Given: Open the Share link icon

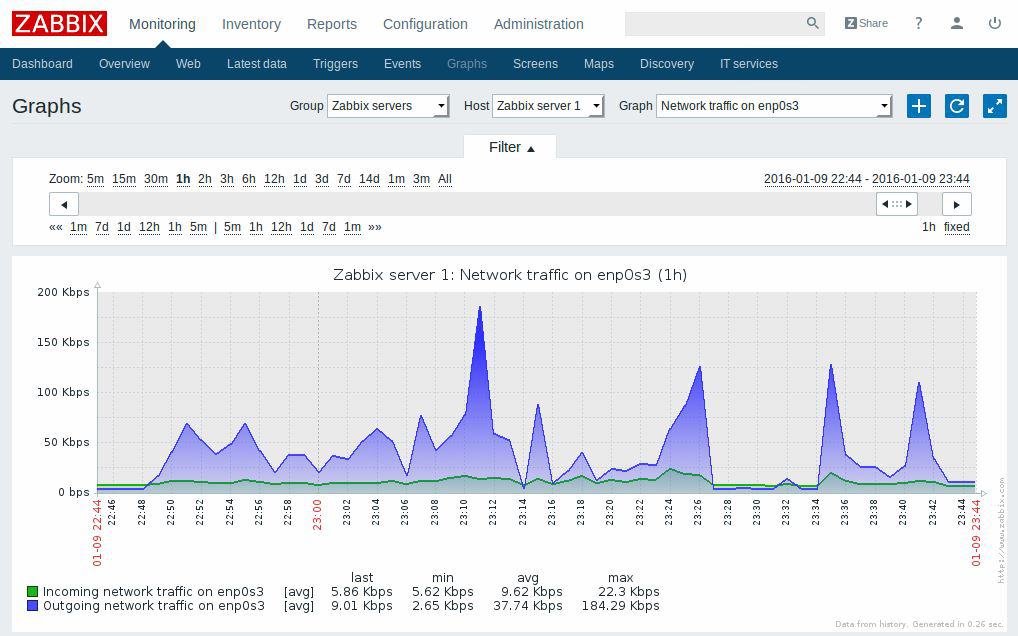Looking at the screenshot, I should point(866,23).
